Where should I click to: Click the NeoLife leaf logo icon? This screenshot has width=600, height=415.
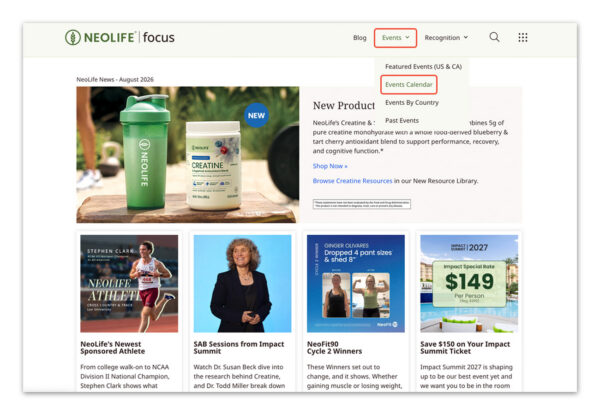coord(73,37)
